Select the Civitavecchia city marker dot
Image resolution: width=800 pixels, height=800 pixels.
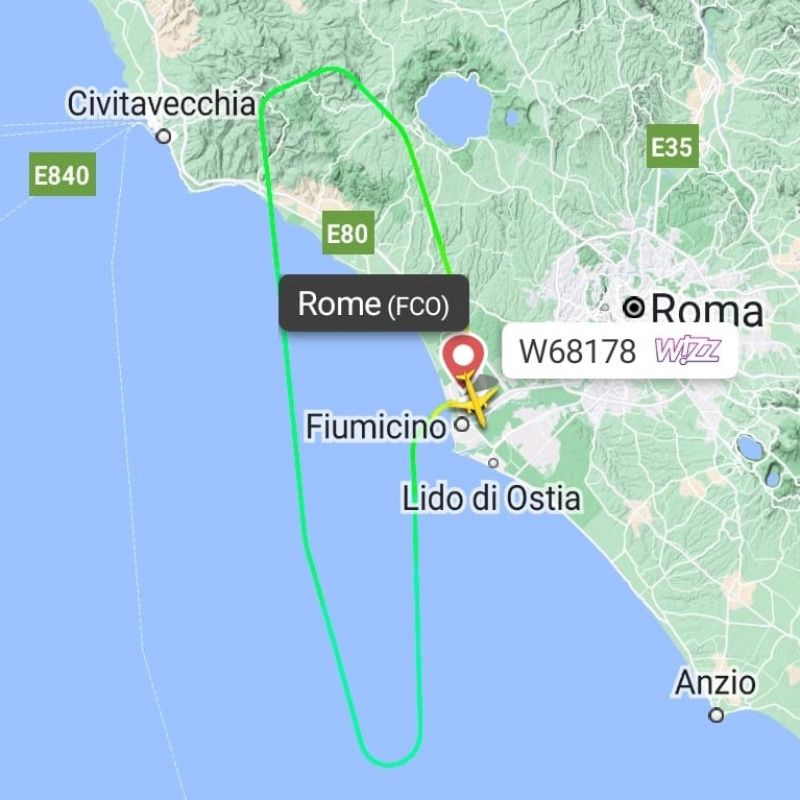pos(164,136)
